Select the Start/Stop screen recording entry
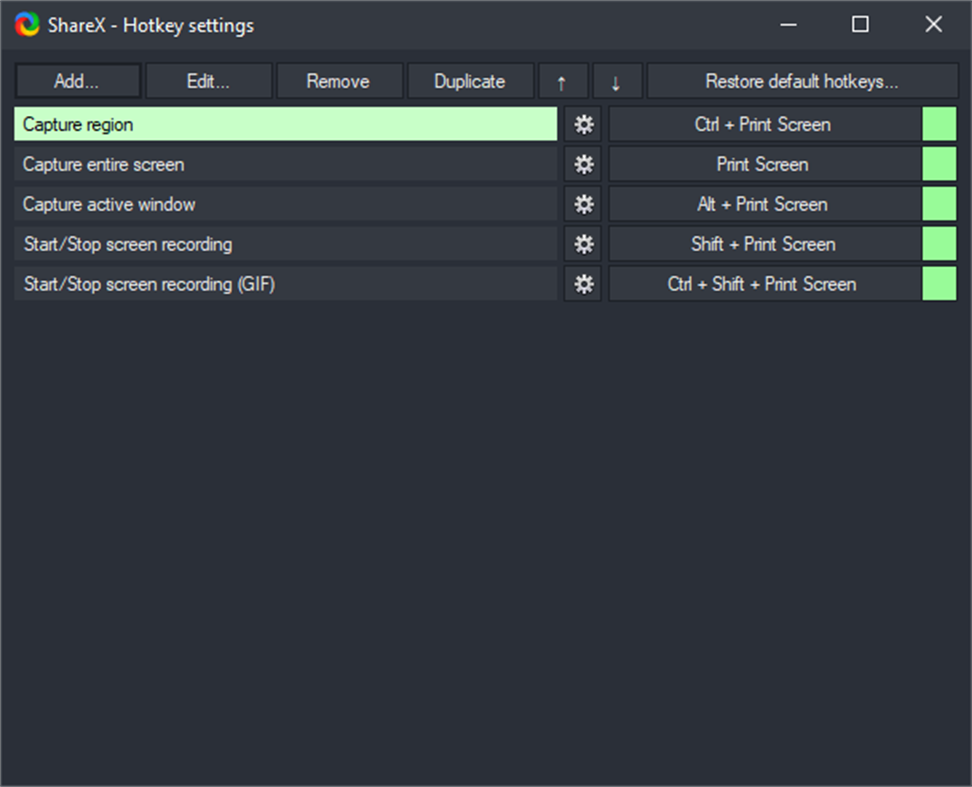Screen dimensions: 972x787 point(285,243)
